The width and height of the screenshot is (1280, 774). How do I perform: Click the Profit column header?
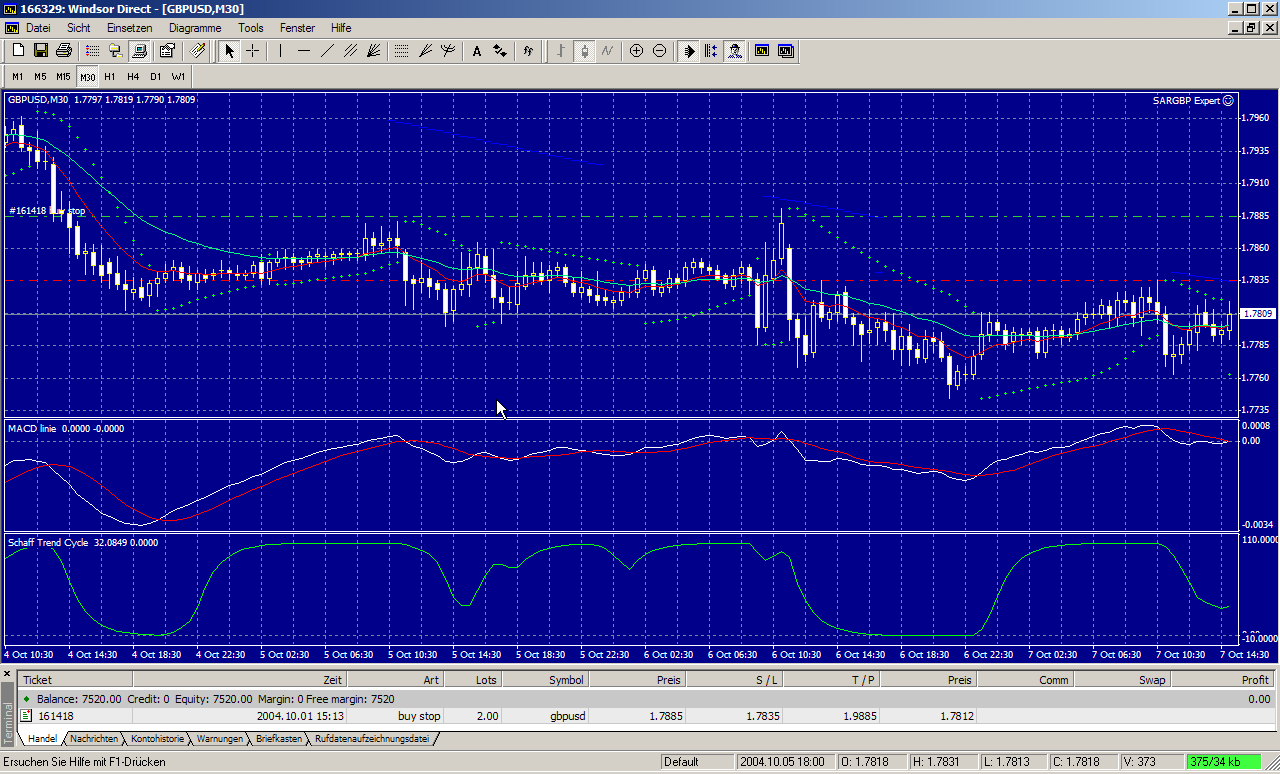click(x=1253, y=680)
